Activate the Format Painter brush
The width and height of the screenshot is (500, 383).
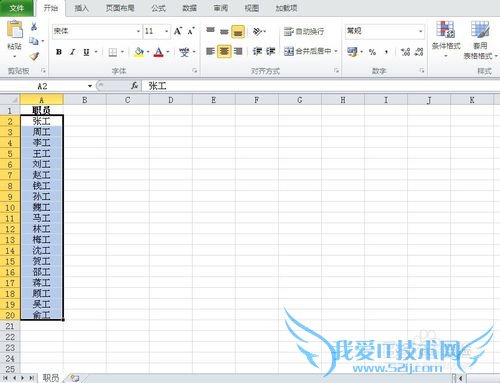click(34, 56)
